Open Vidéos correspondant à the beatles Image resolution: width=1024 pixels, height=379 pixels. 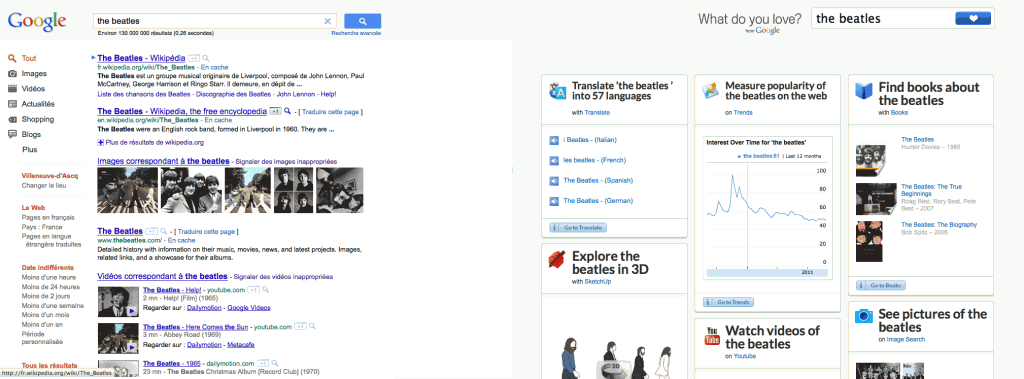pos(162,276)
